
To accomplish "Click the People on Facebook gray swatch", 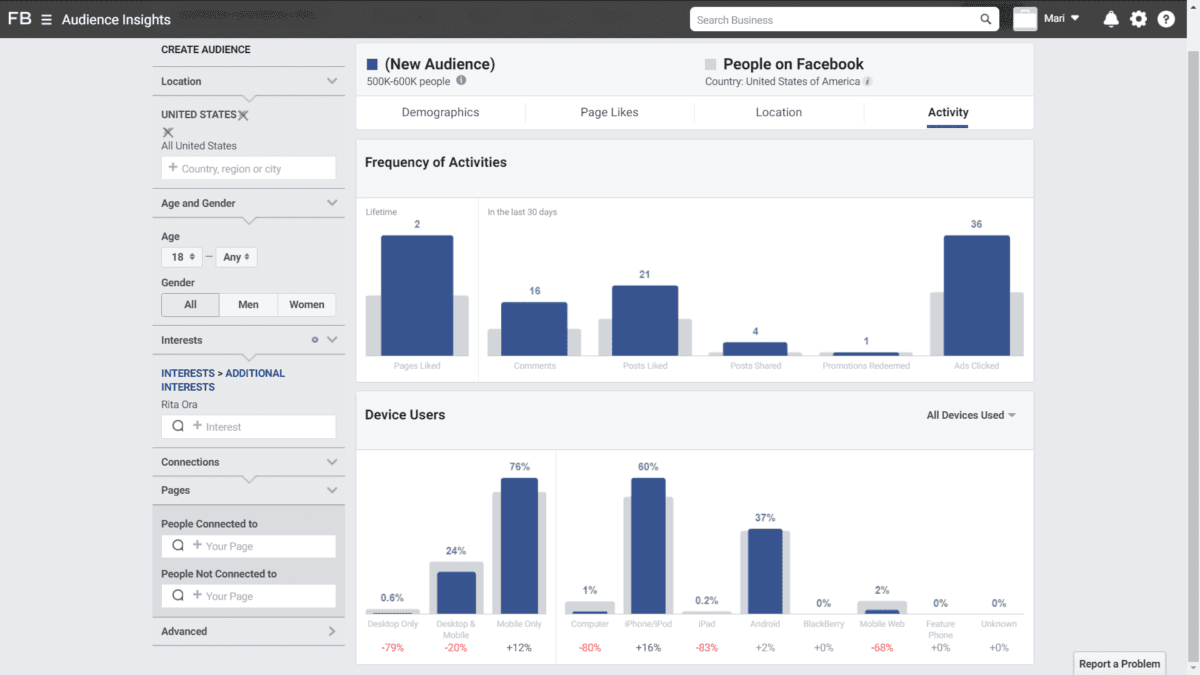I will point(711,64).
